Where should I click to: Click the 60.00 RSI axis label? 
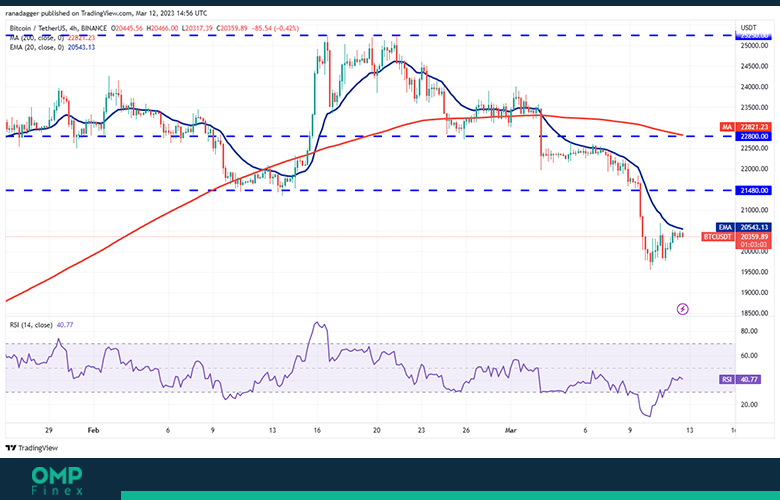coord(749,356)
